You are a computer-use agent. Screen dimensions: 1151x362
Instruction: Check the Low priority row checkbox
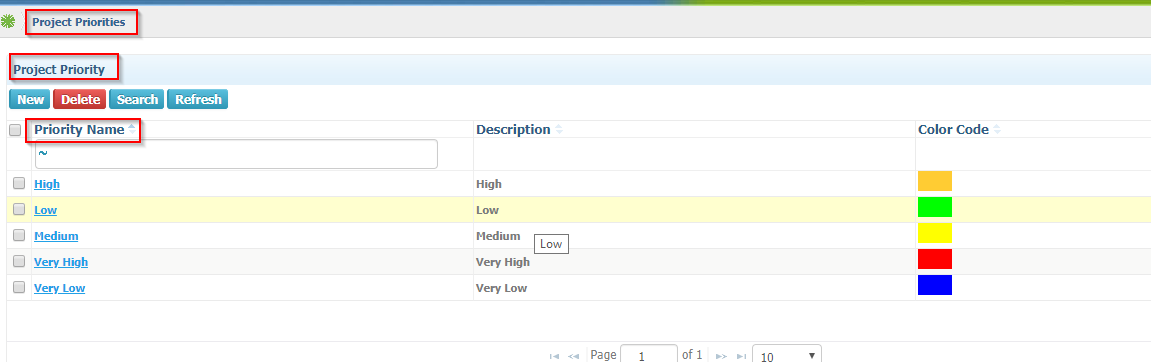(19, 209)
